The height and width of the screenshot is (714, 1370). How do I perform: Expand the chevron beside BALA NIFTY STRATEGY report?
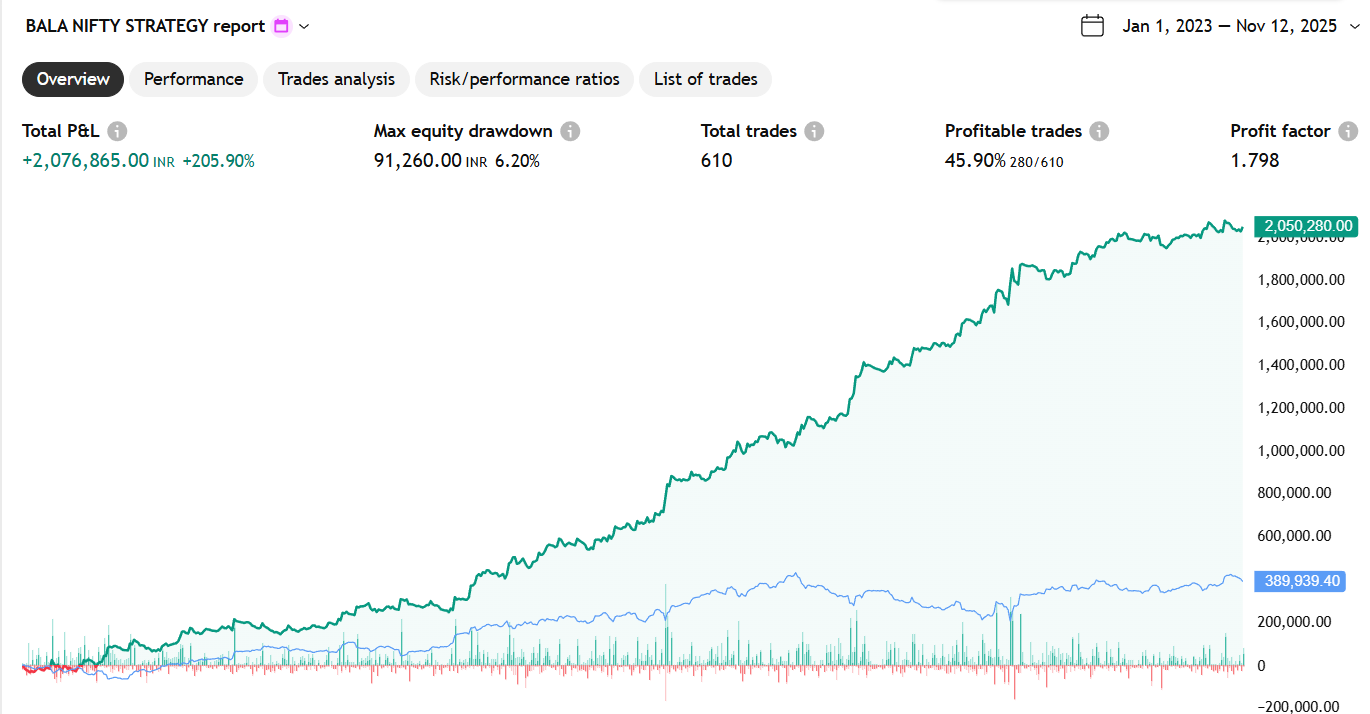(x=303, y=27)
